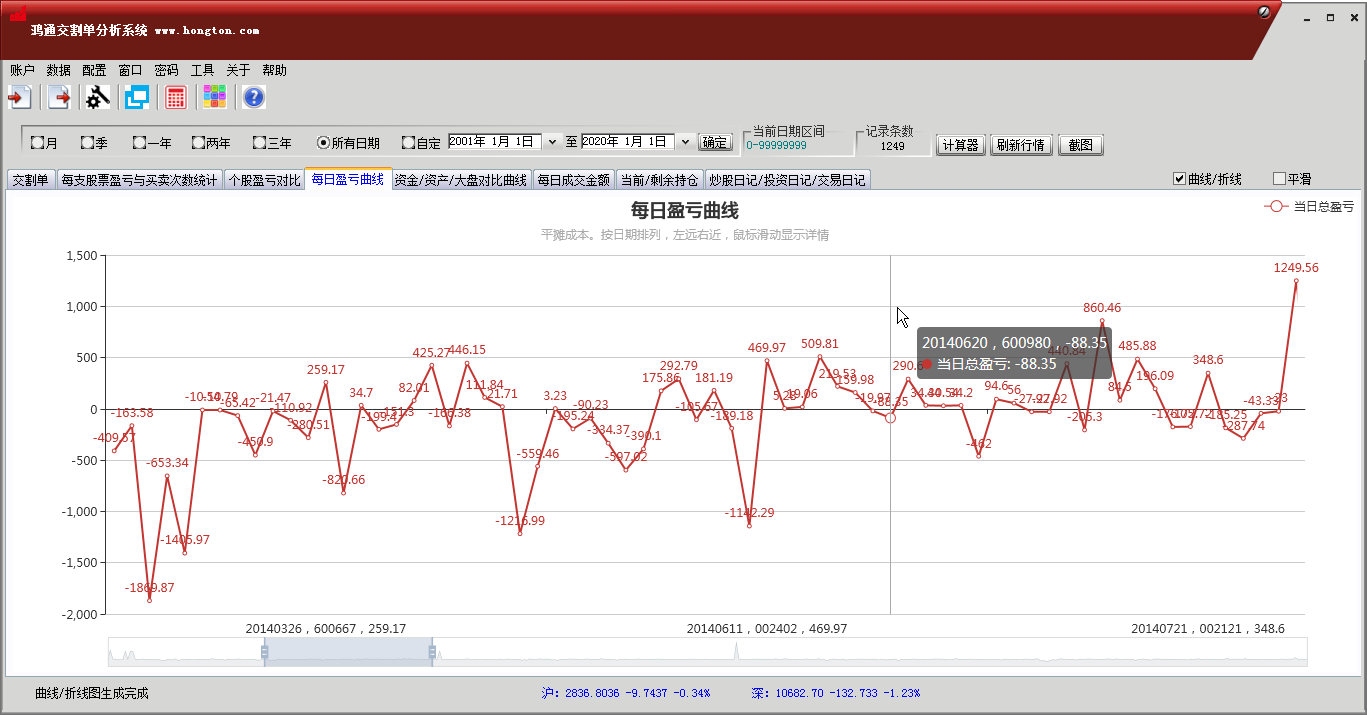The height and width of the screenshot is (715, 1367).
Task: Open the 帮助 menu
Action: point(274,70)
